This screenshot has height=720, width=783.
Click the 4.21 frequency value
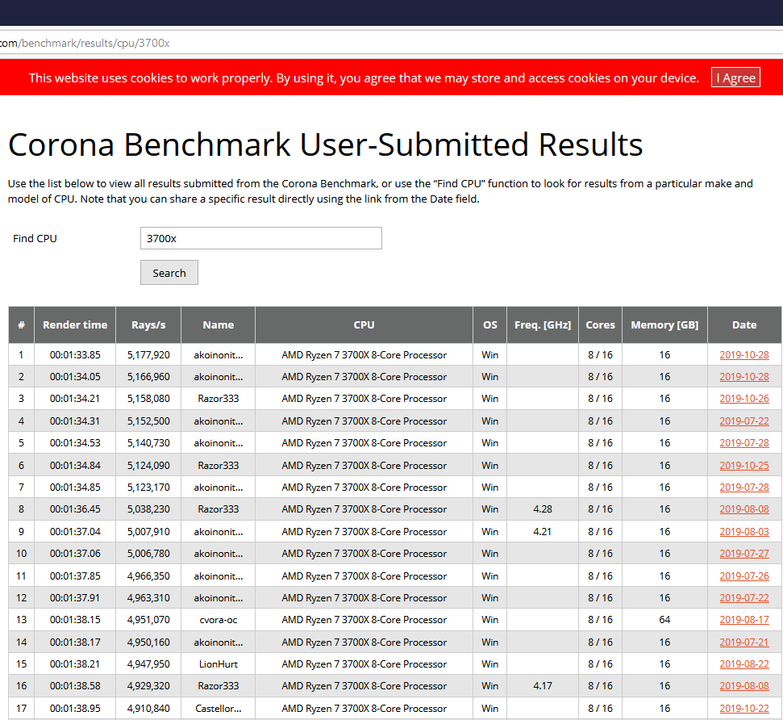543,532
